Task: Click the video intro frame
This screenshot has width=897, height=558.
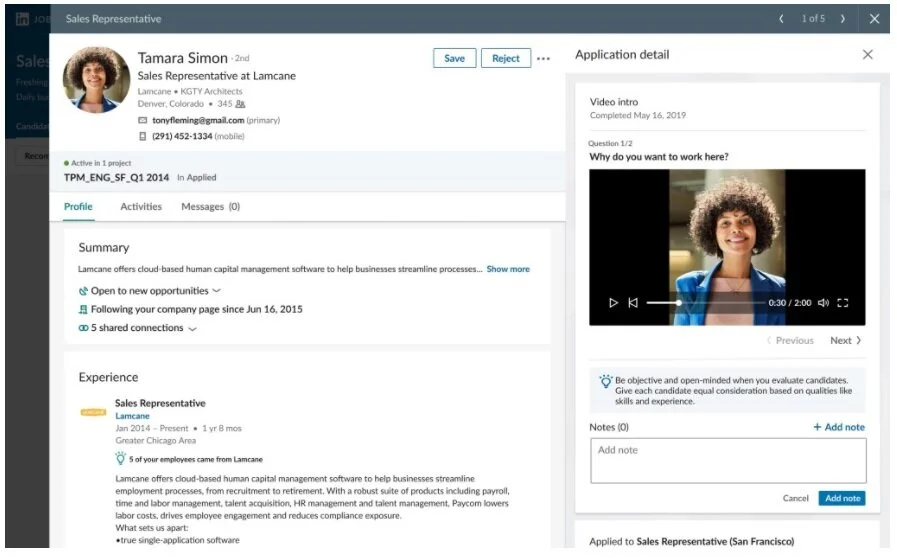Action: click(727, 247)
